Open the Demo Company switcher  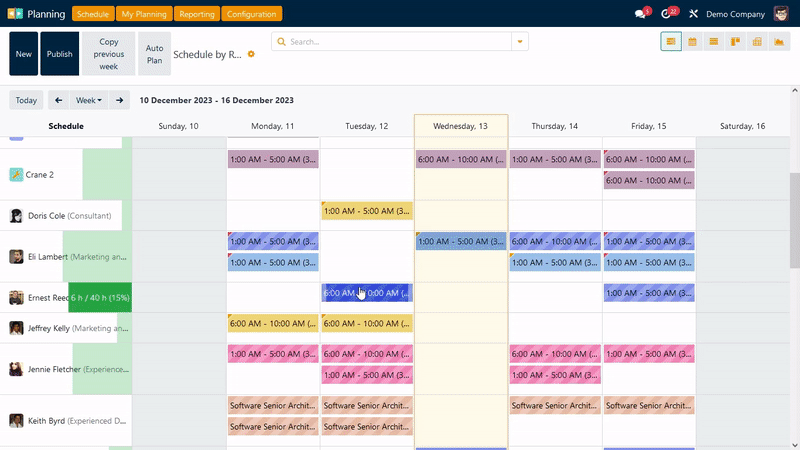[x=737, y=14]
